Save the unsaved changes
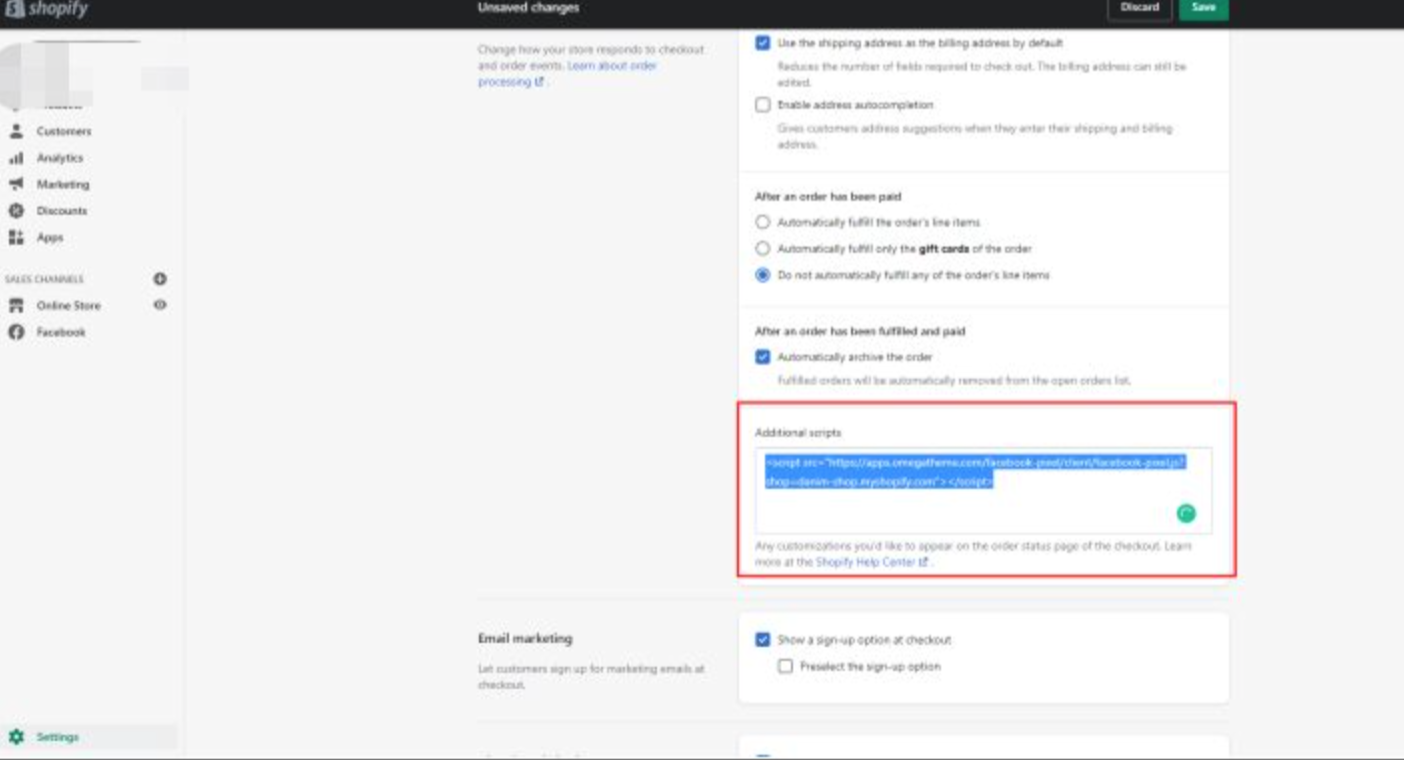1404x760 pixels. pos(1204,8)
